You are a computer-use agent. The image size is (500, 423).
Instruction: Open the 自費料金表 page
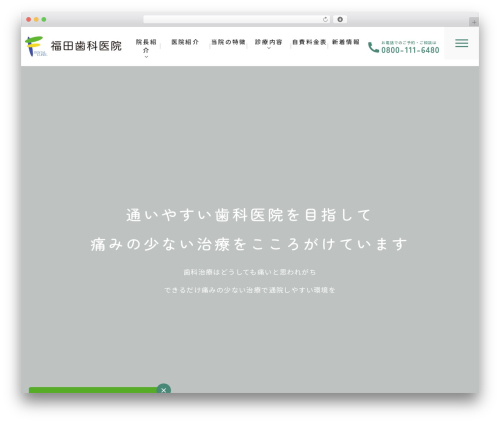309,42
